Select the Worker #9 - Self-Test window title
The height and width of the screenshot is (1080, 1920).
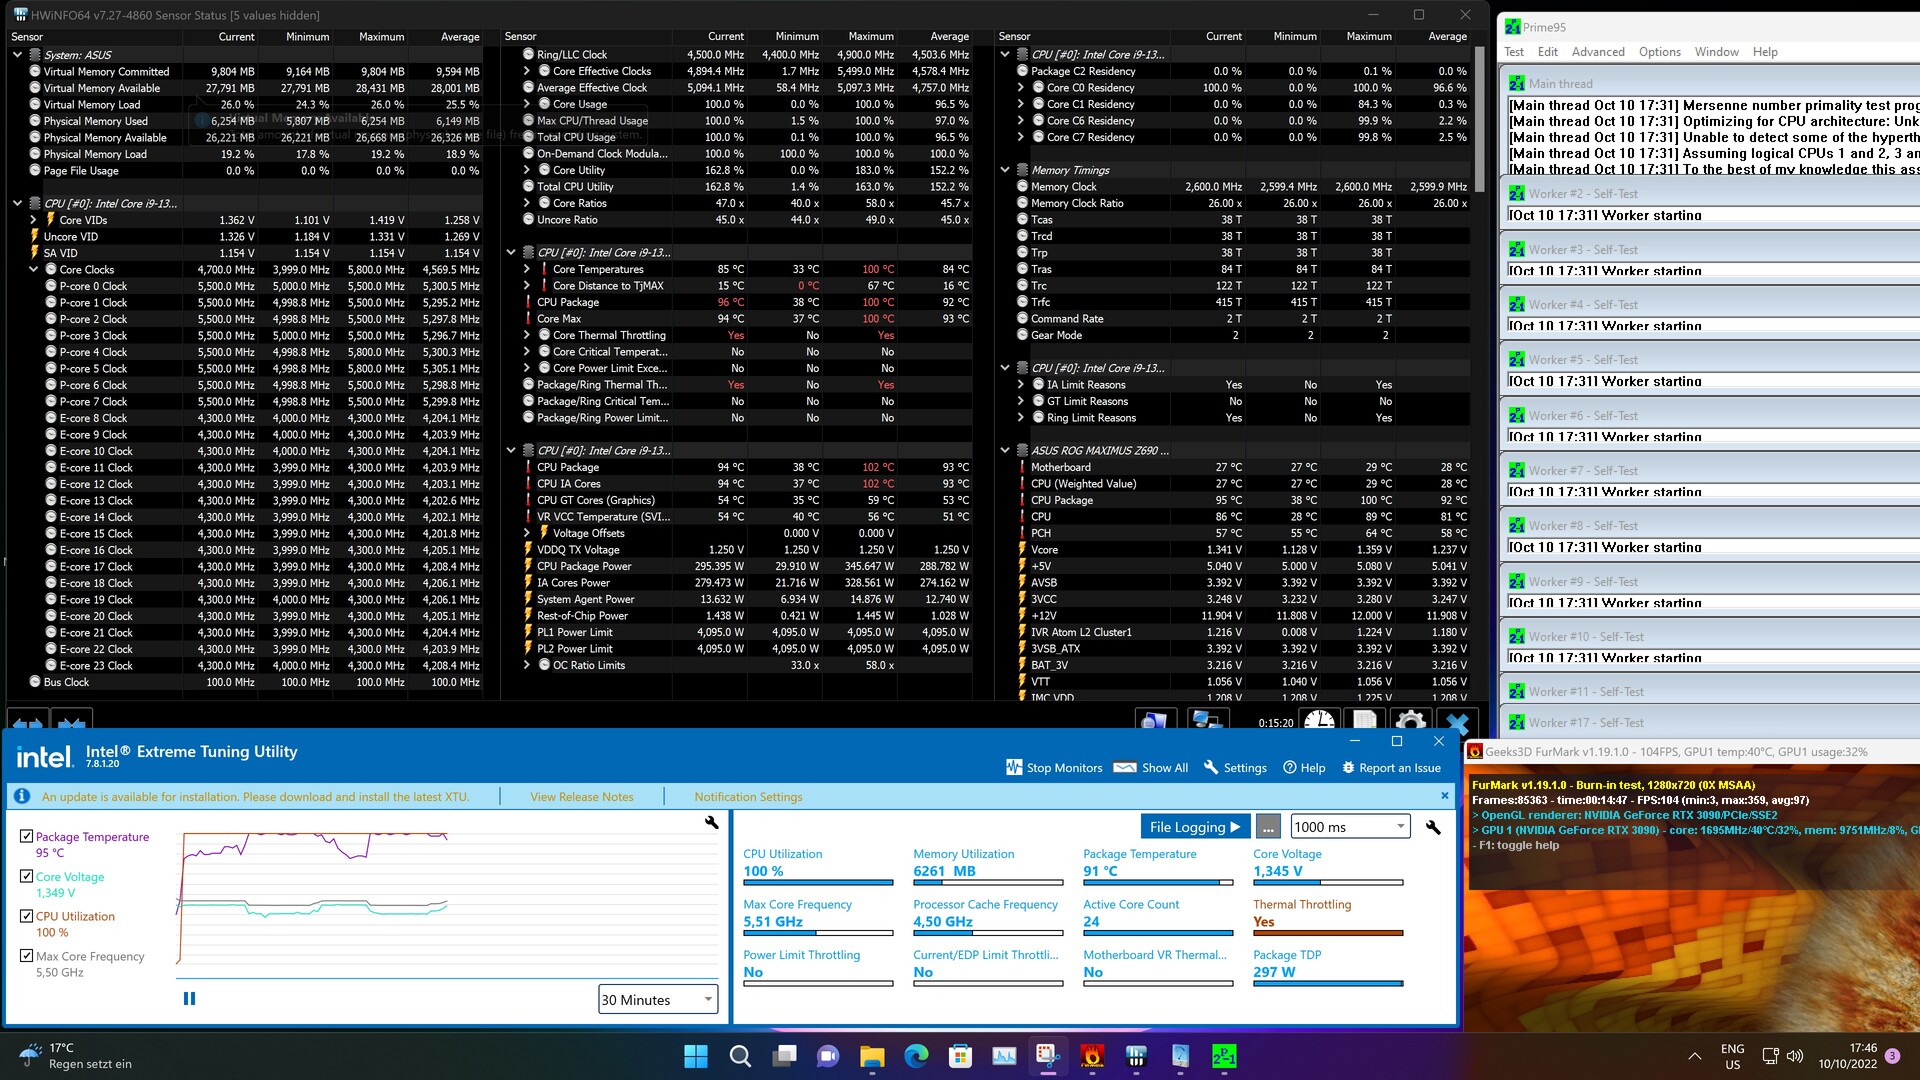pyautogui.click(x=1583, y=582)
